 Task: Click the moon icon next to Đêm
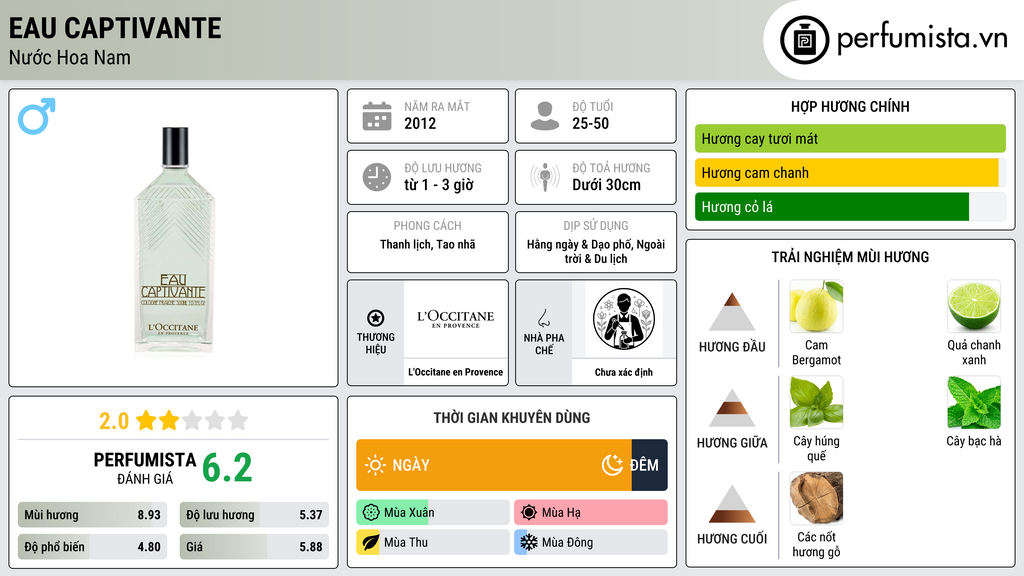[612, 465]
